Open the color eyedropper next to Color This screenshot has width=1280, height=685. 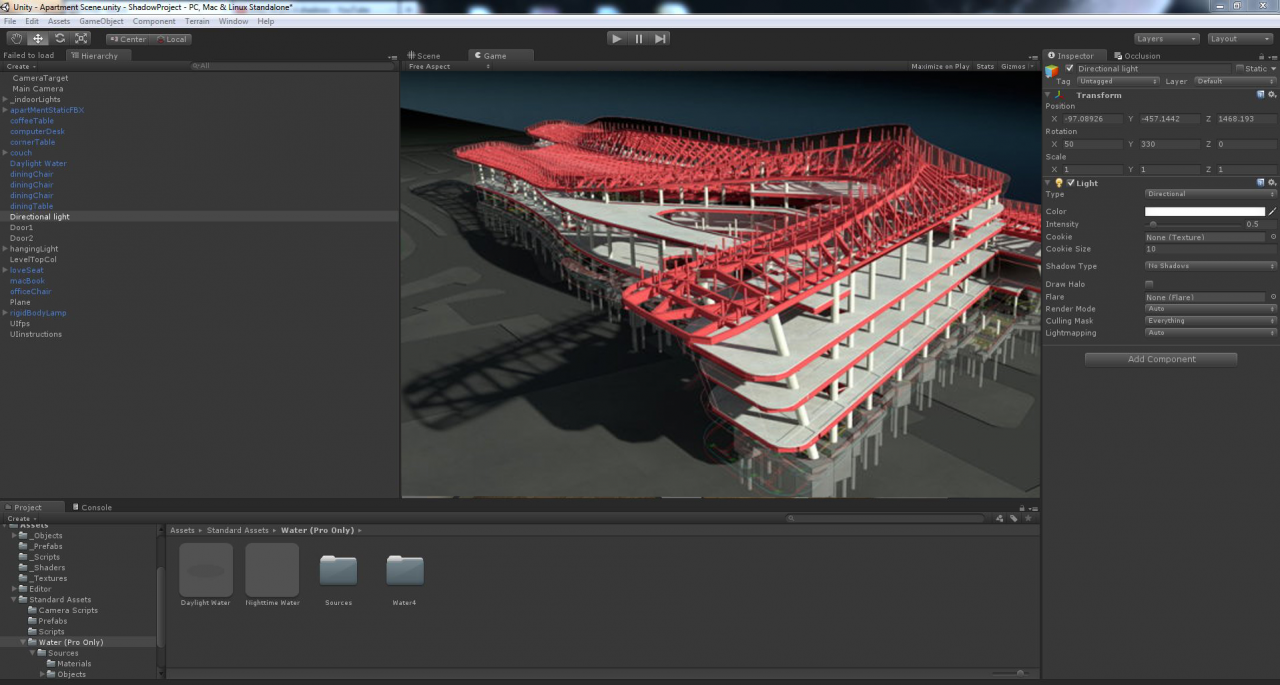1273,212
